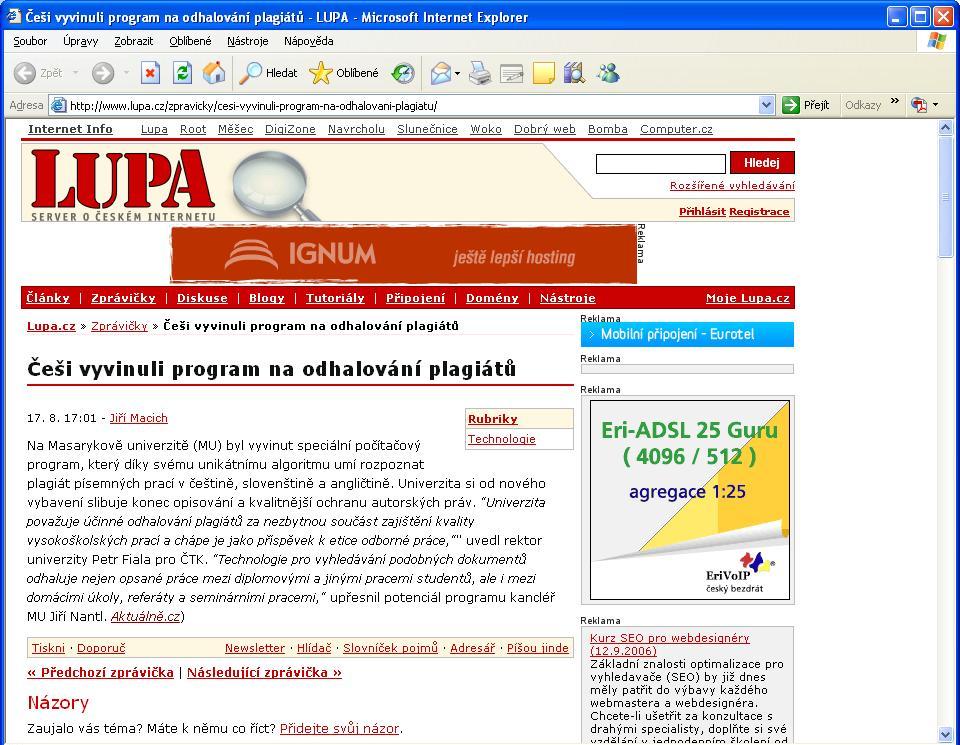Open History clock icon in toolbar
The width and height of the screenshot is (960, 745).
[403, 73]
